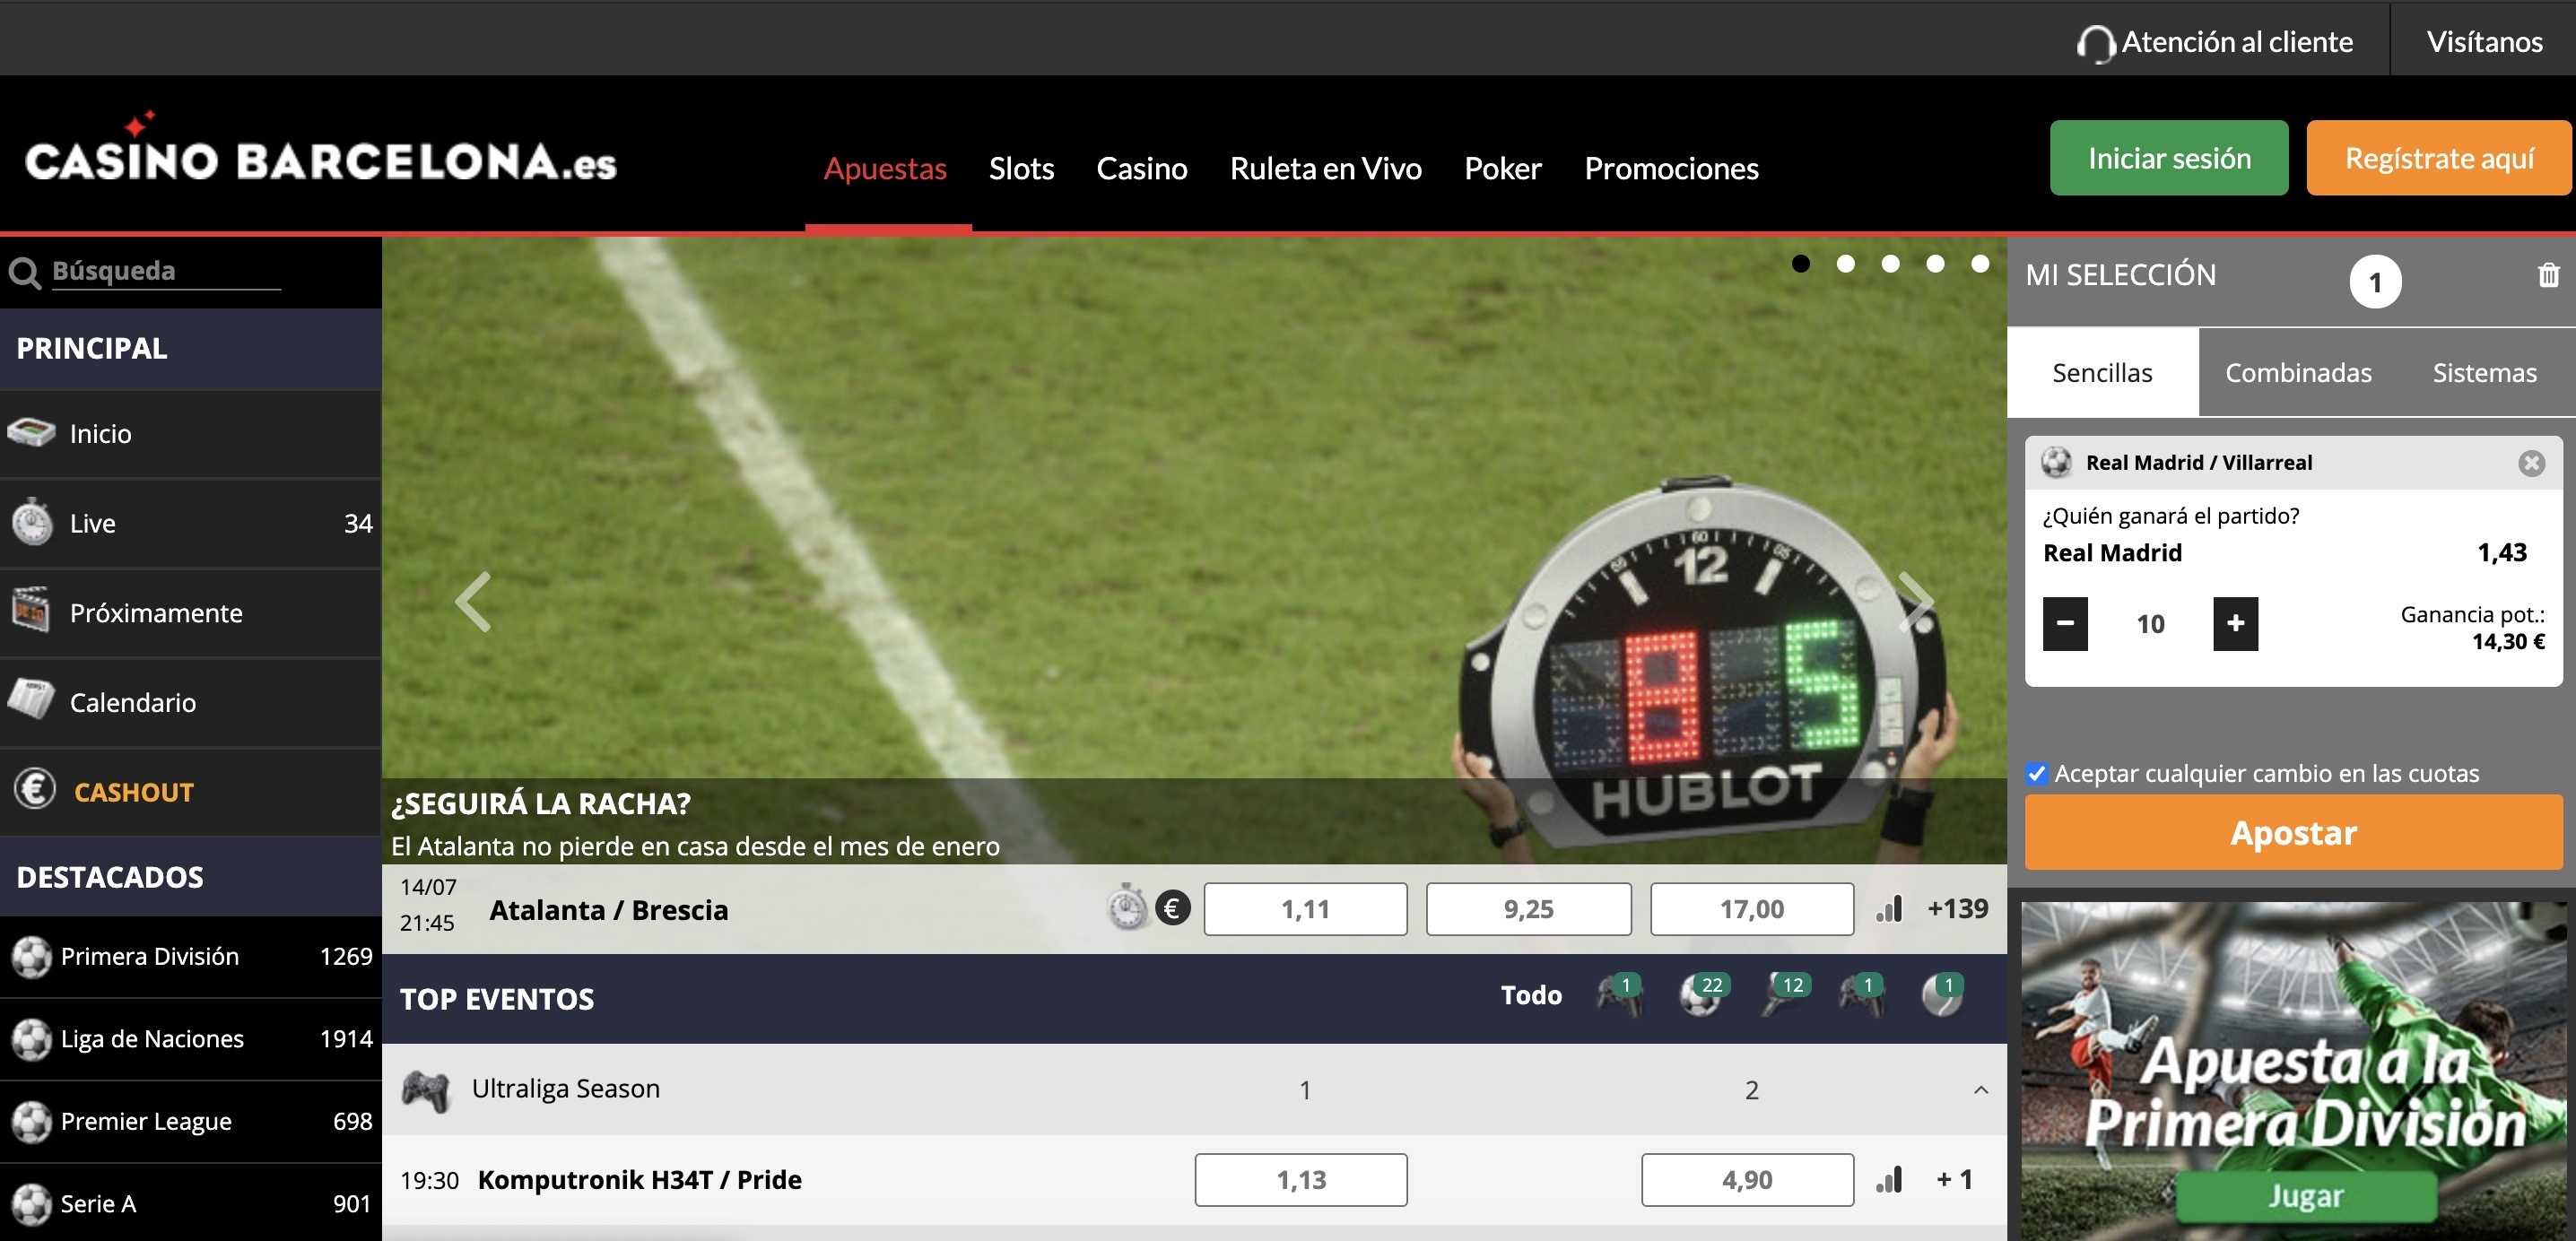Open the Apuestas section
2576x1241 pixels.
pos(885,168)
